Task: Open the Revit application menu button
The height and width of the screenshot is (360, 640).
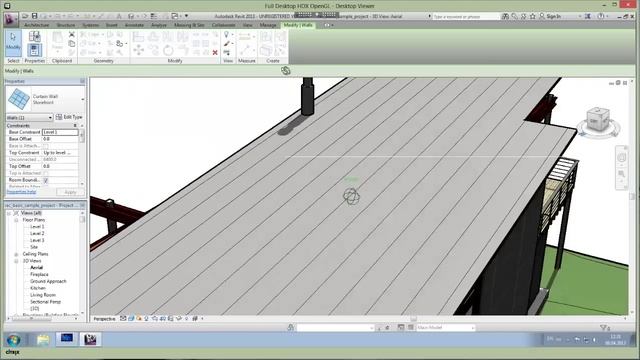Action: (x=11, y=19)
